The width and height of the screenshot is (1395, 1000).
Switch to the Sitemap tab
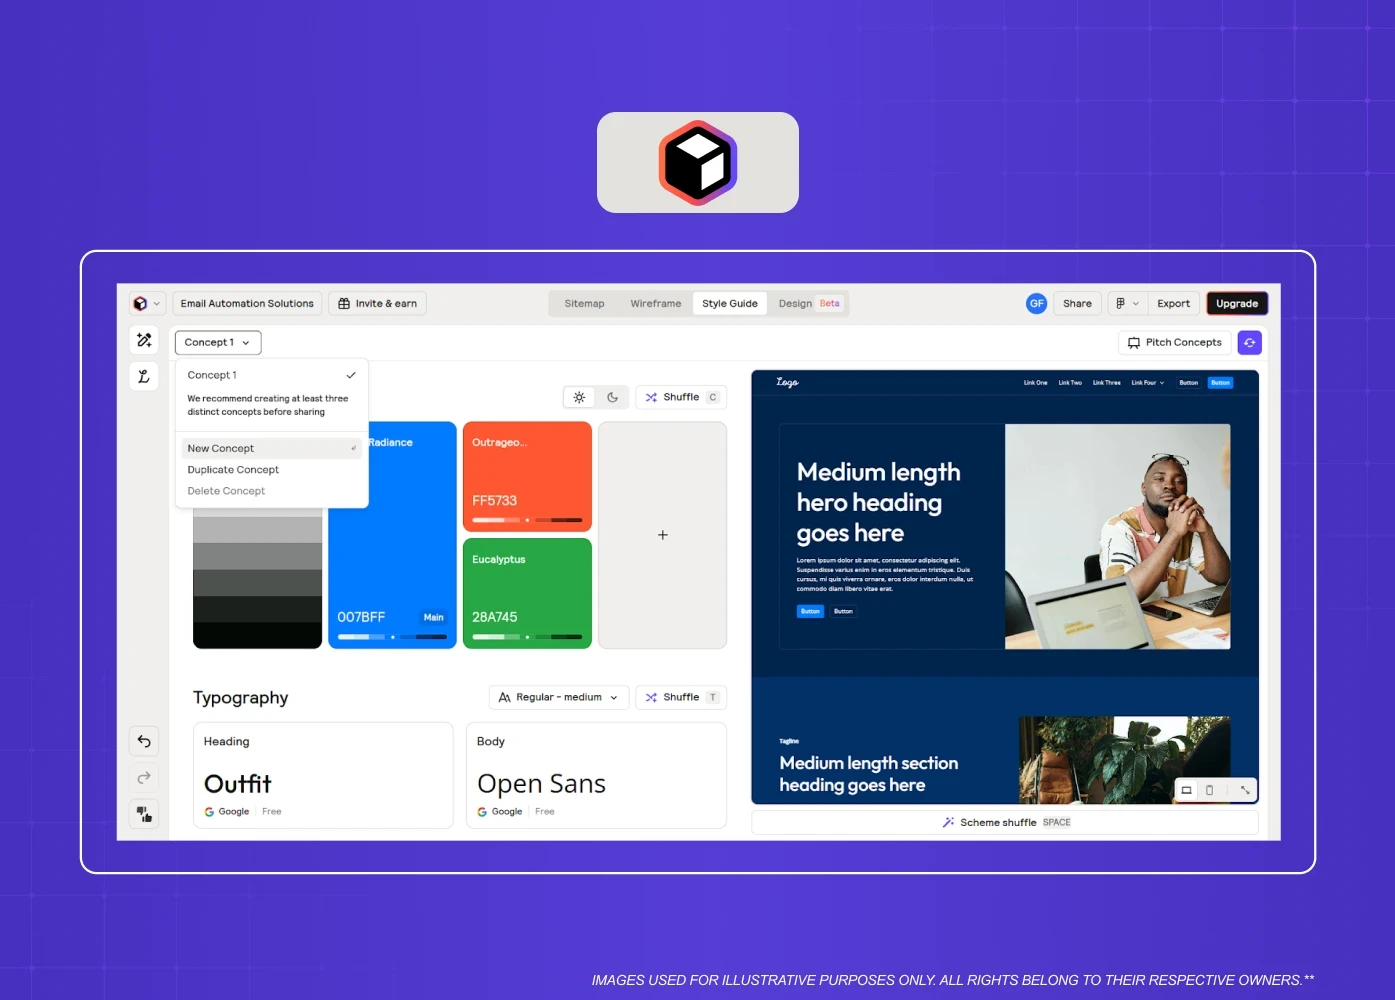[x=584, y=303]
